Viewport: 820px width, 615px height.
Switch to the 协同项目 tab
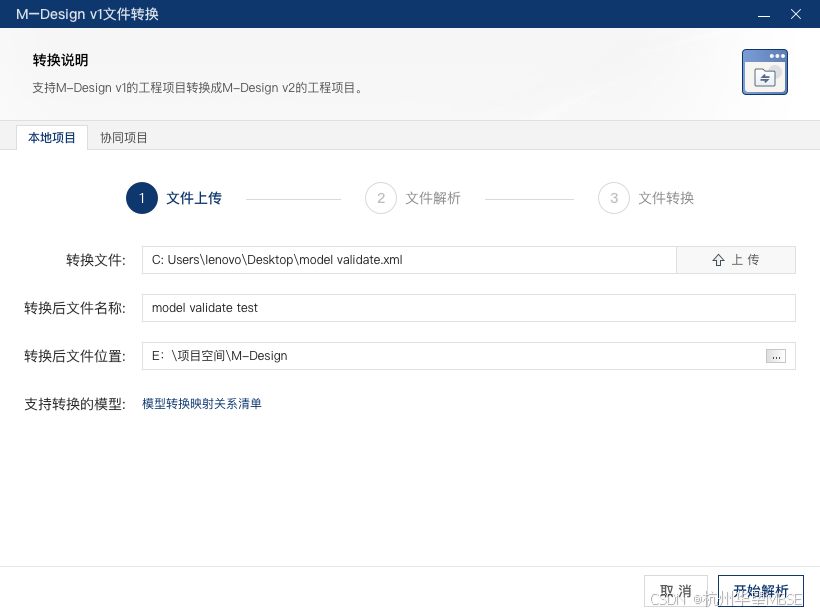(123, 138)
